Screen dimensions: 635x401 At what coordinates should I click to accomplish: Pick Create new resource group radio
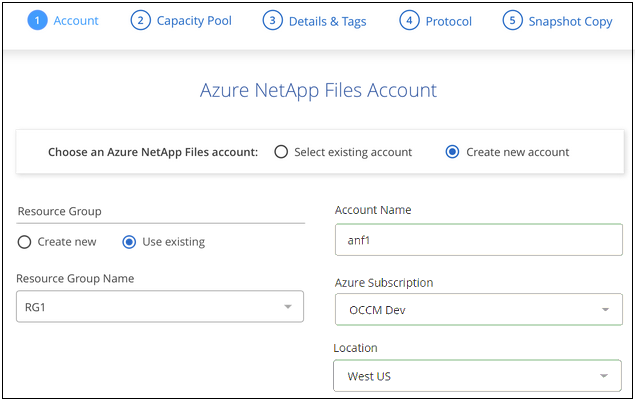25,242
